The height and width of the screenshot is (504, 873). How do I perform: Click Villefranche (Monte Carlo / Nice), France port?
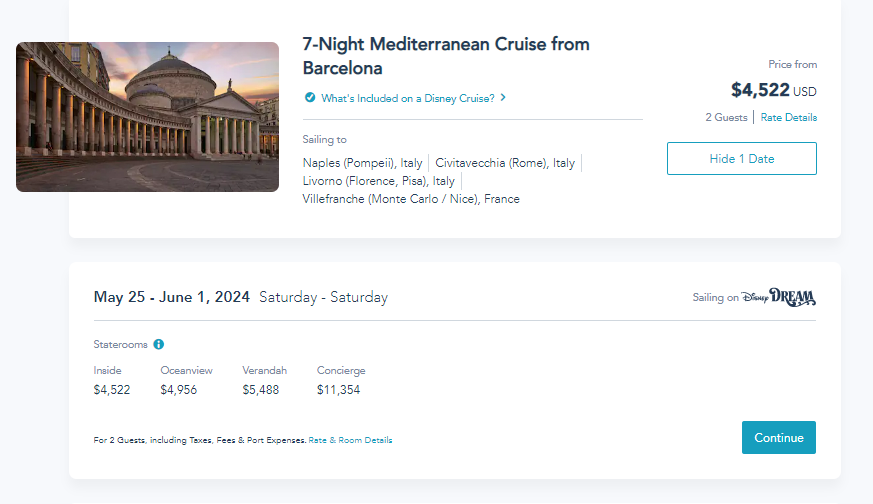(411, 199)
